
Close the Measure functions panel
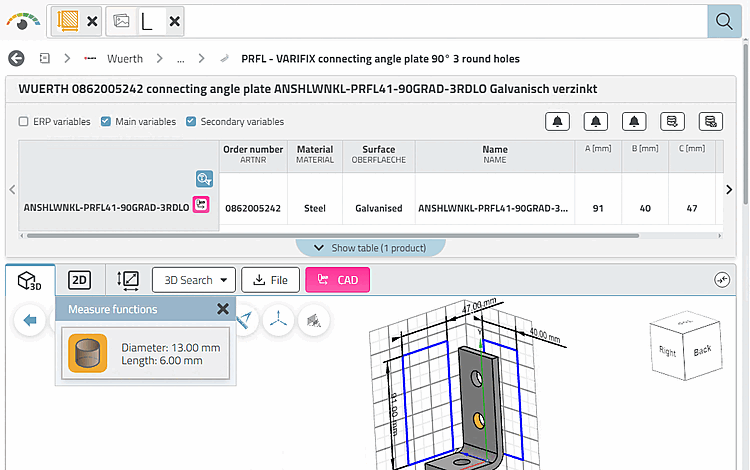click(222, 309)
